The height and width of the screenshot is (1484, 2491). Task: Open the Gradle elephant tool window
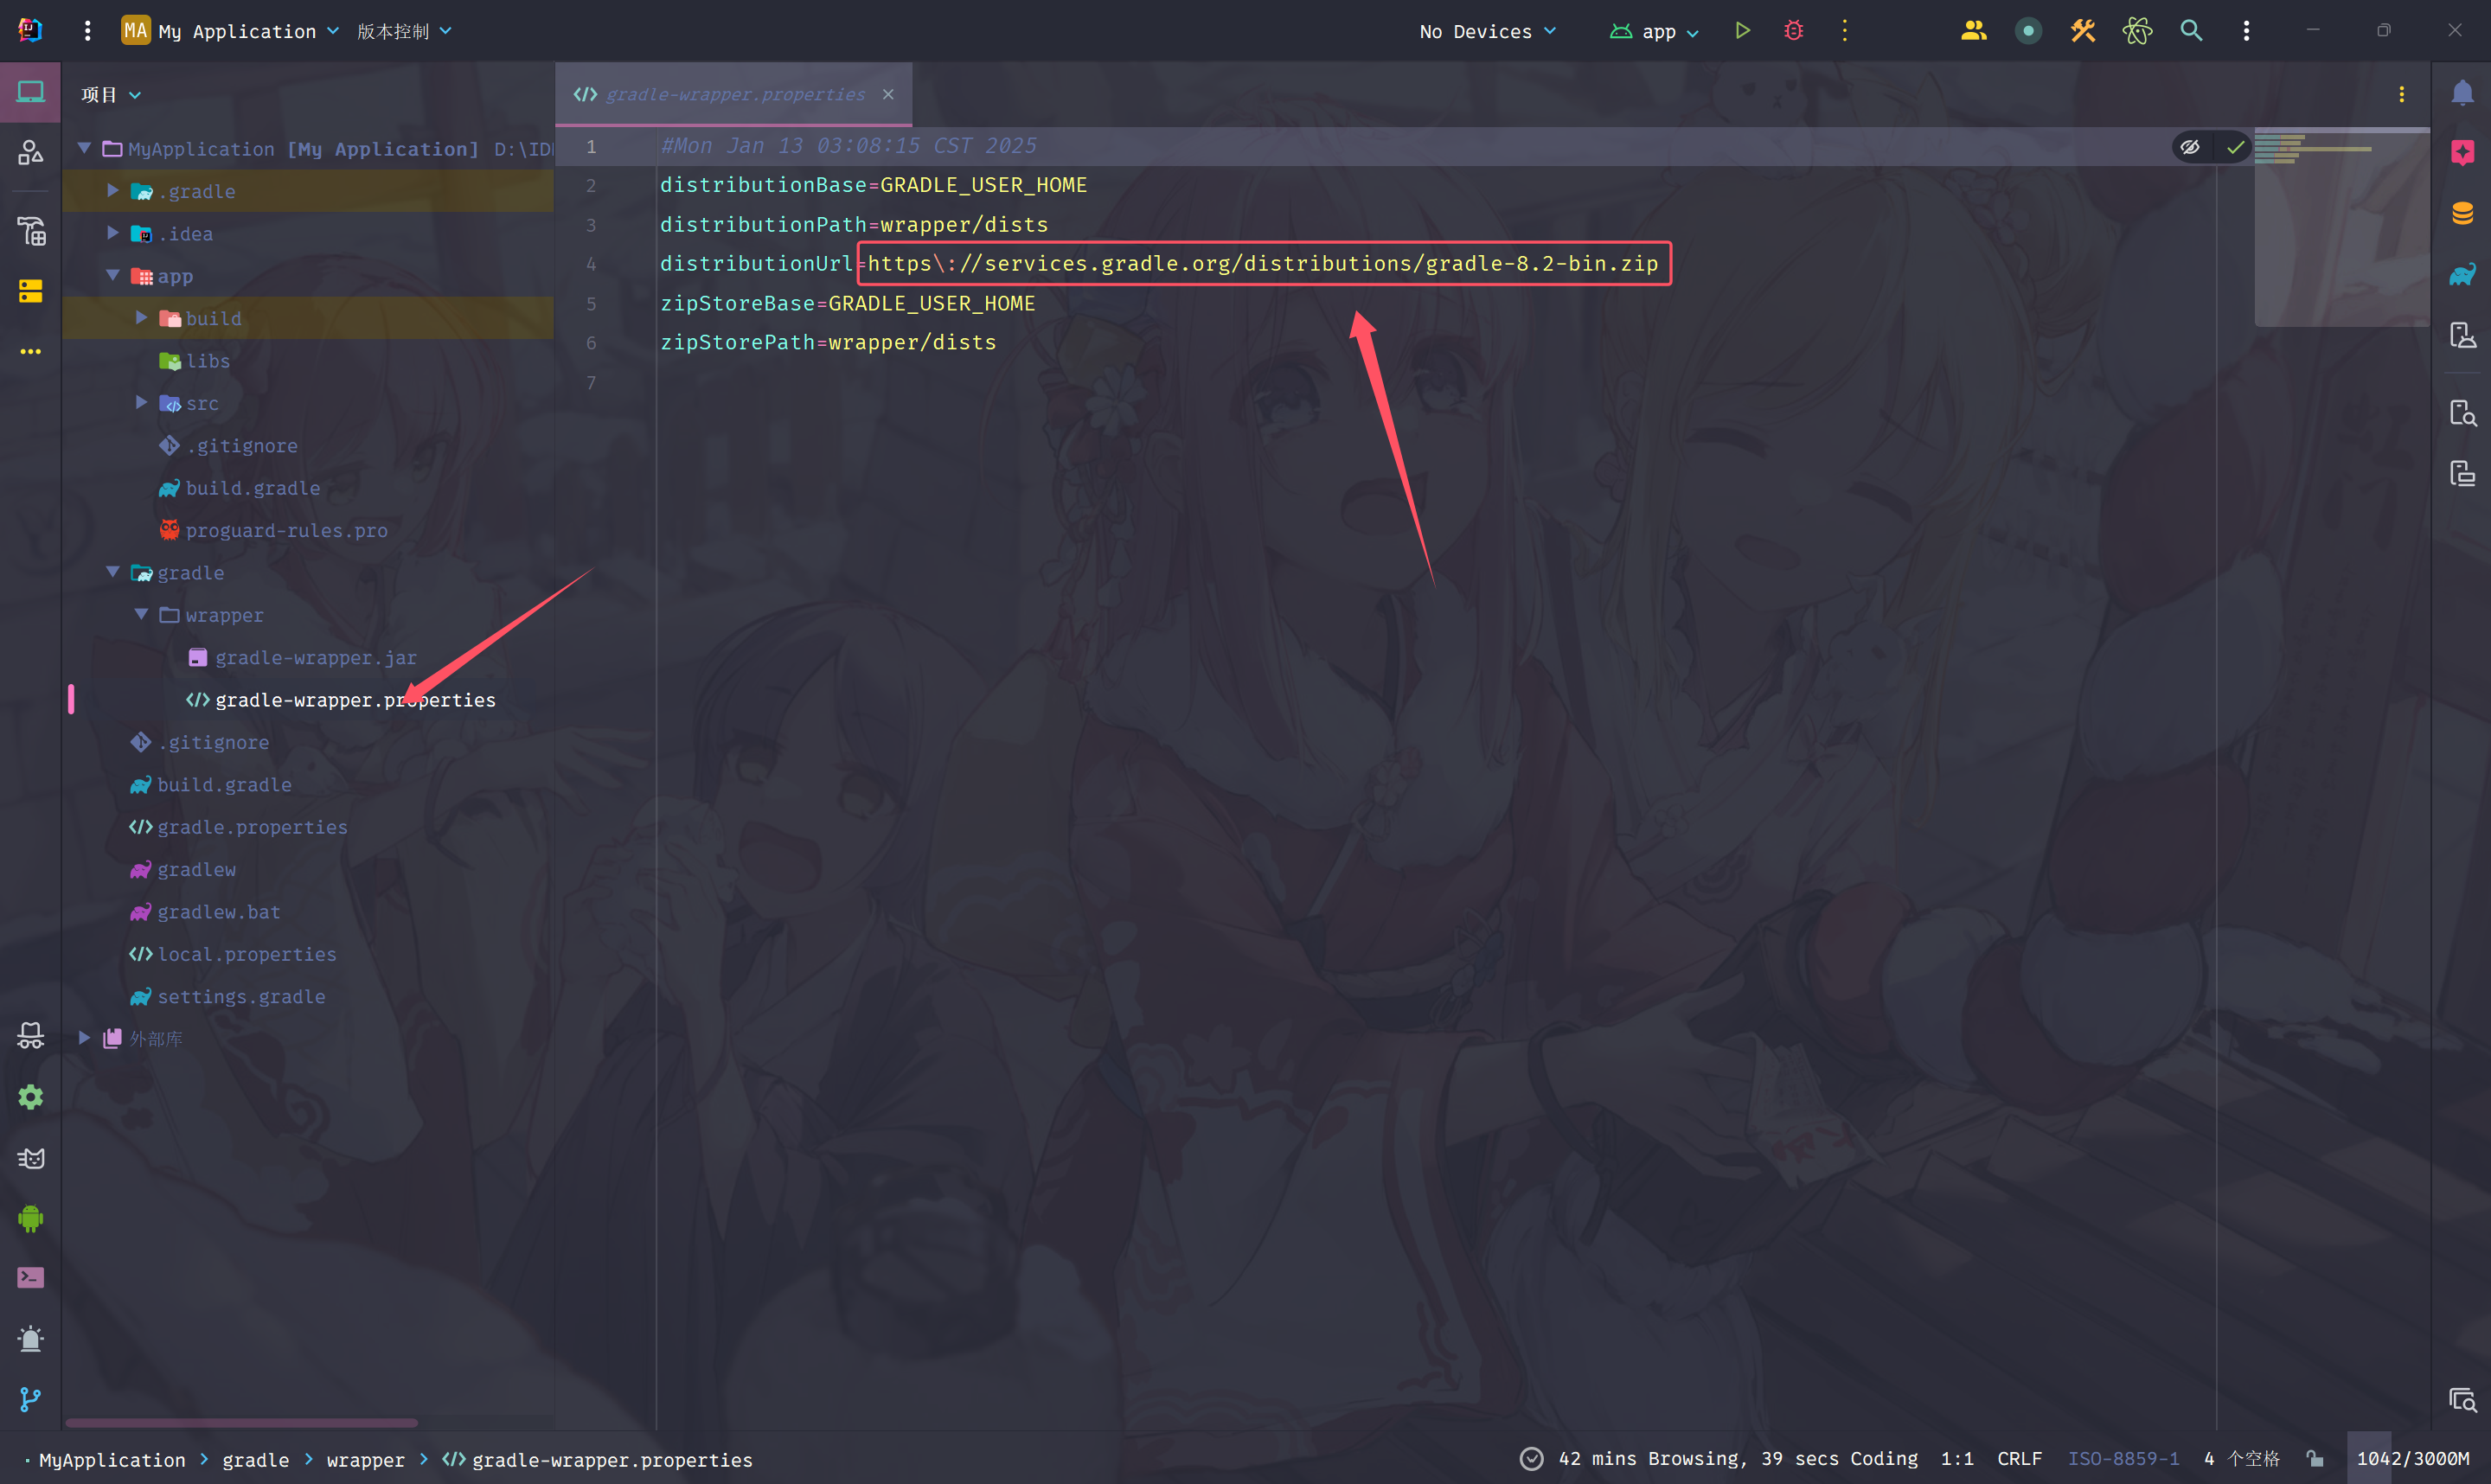[2462, 274]
